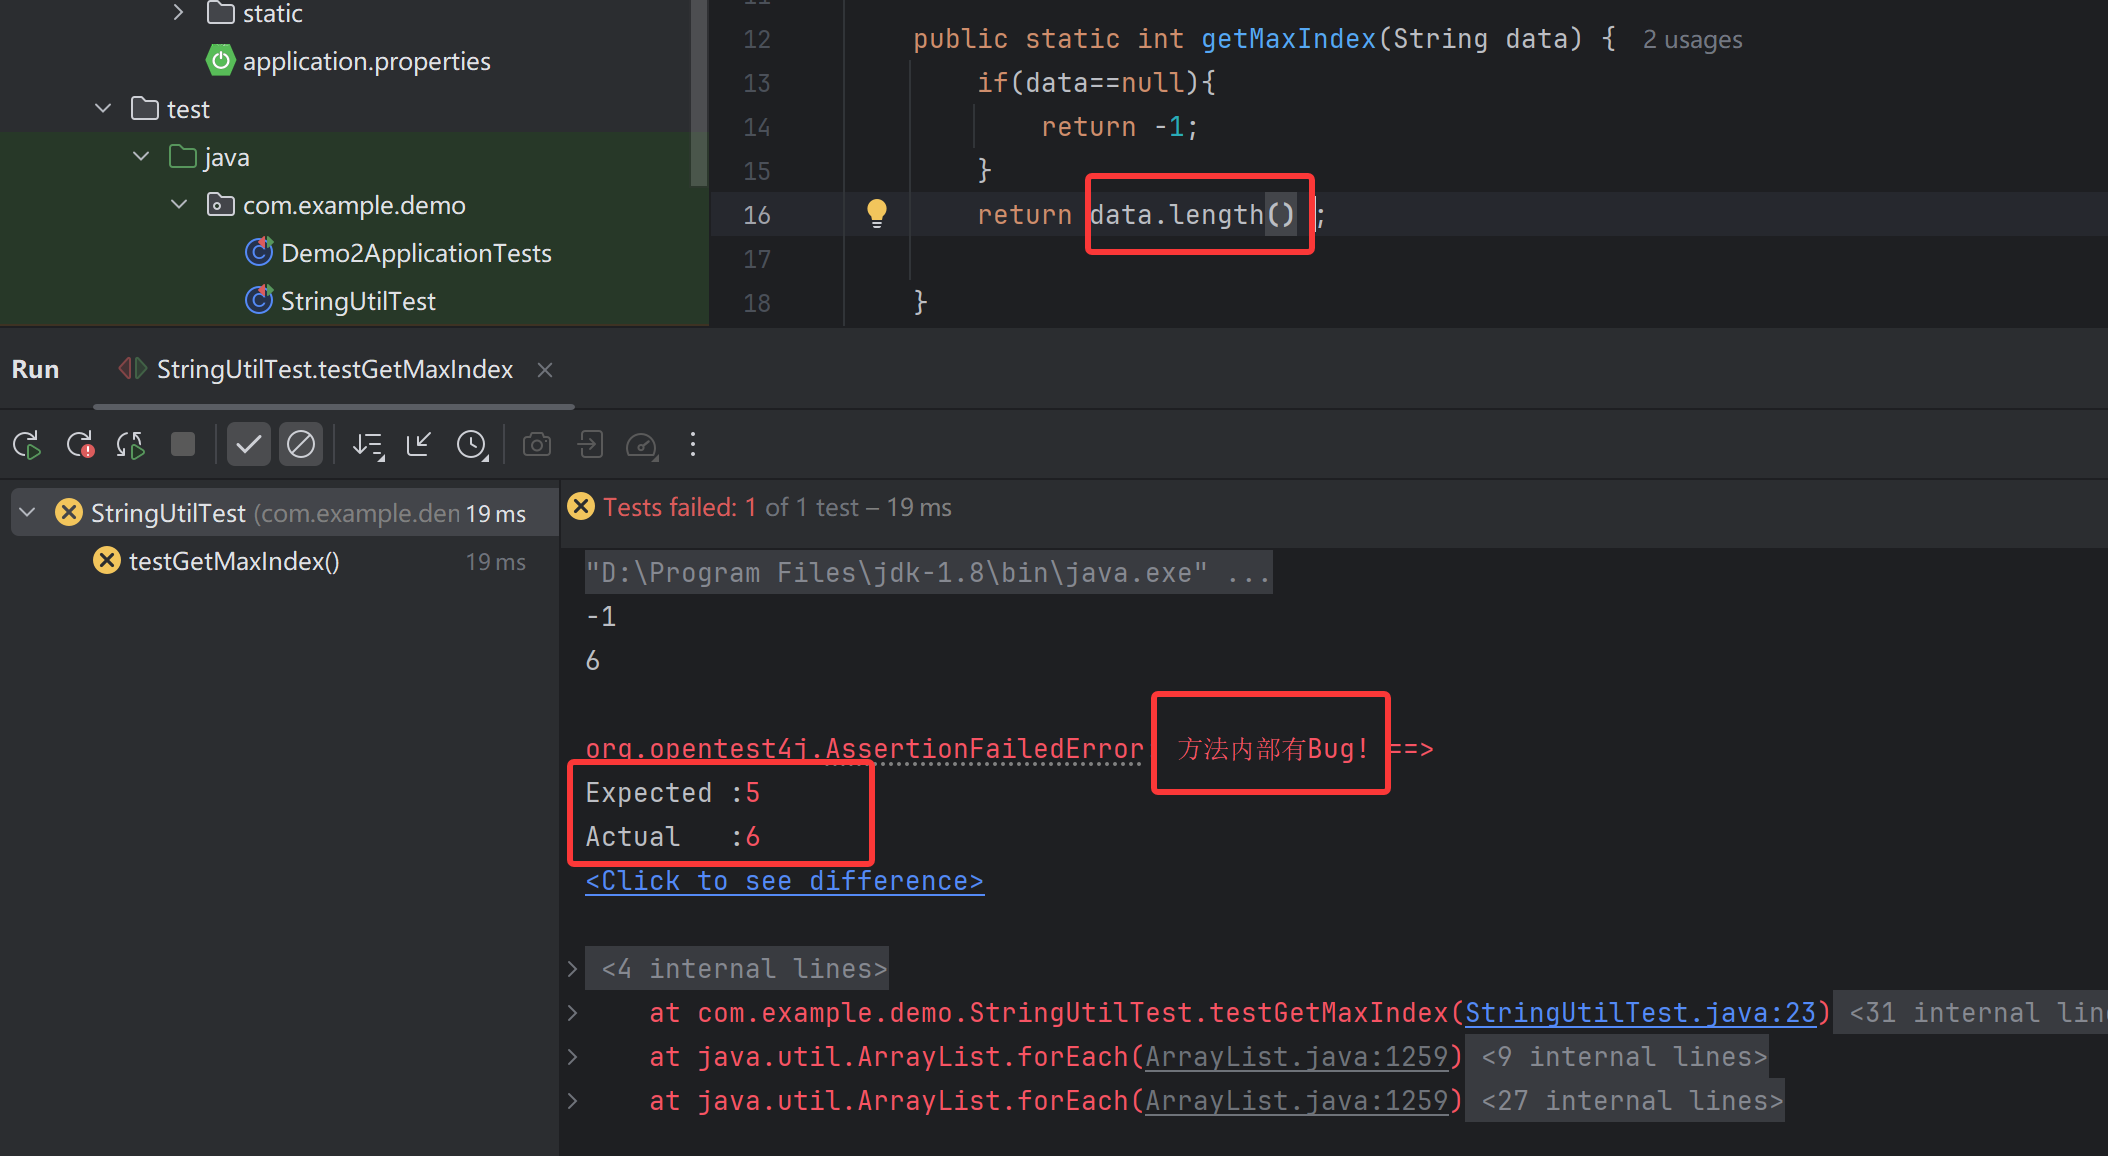Viewport: 2108px width, 1156px height.
Task: Click Rerun Failed Tests icon
Action: (x=80, y=445)
